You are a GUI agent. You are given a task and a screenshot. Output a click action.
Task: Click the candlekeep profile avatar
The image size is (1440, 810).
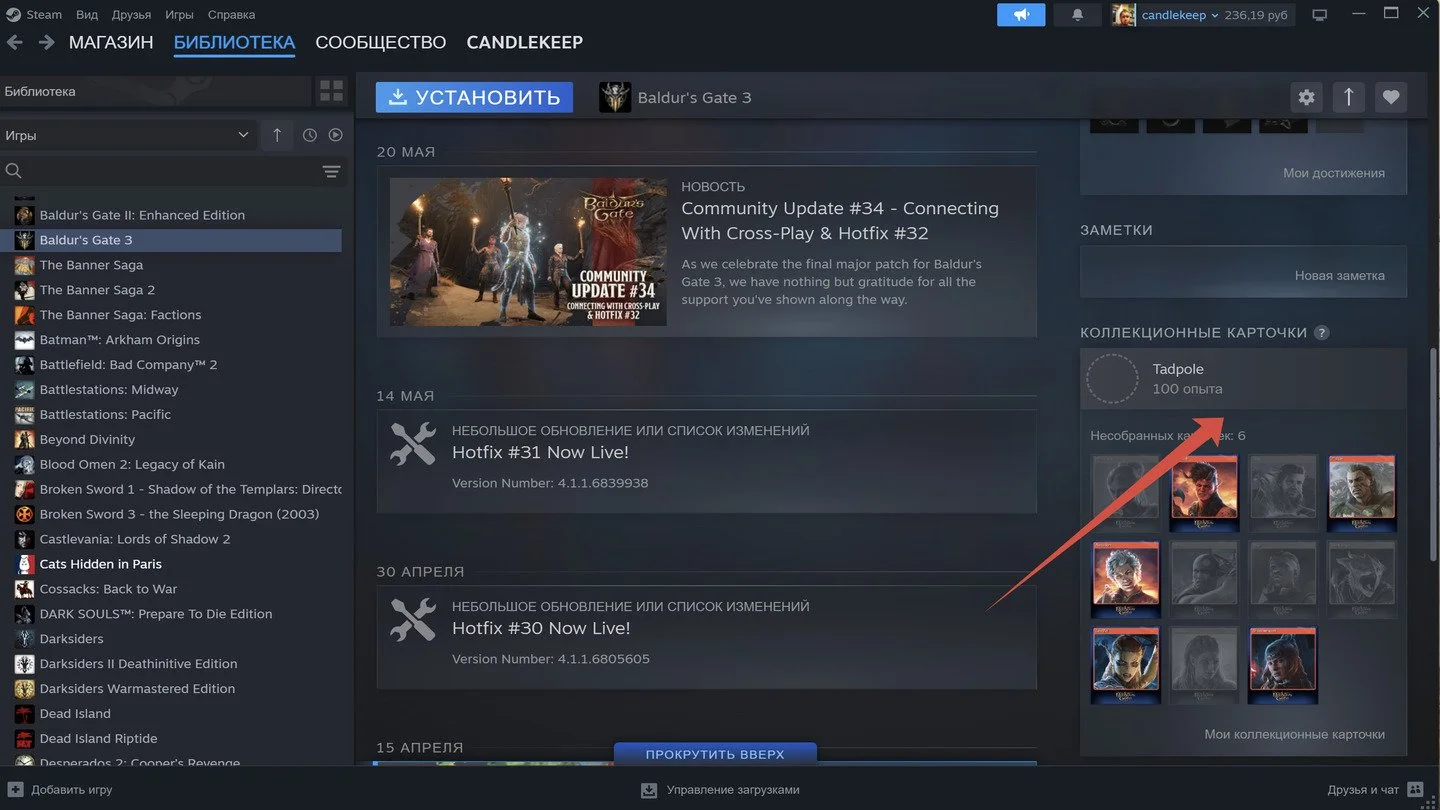[x=1124, y=15]
